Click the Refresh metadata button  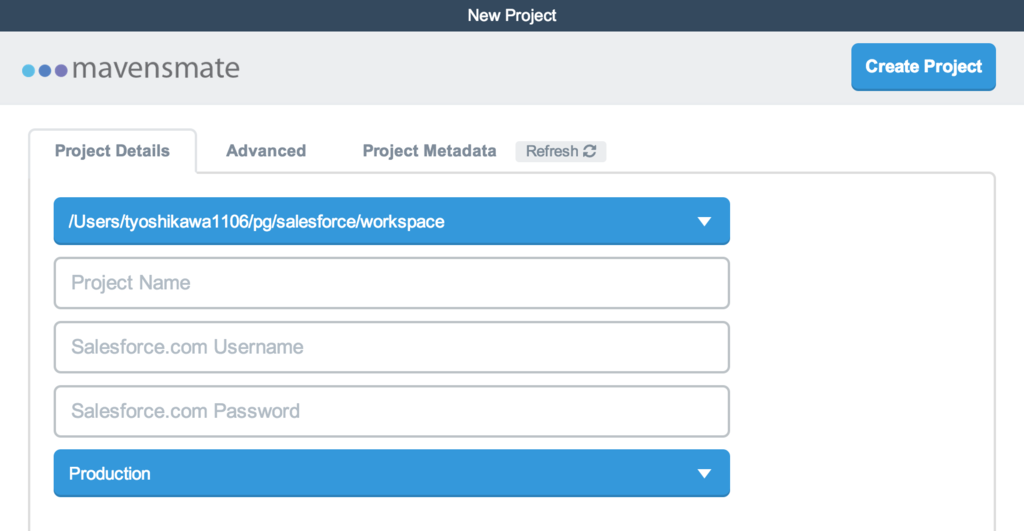coord(560,151)
